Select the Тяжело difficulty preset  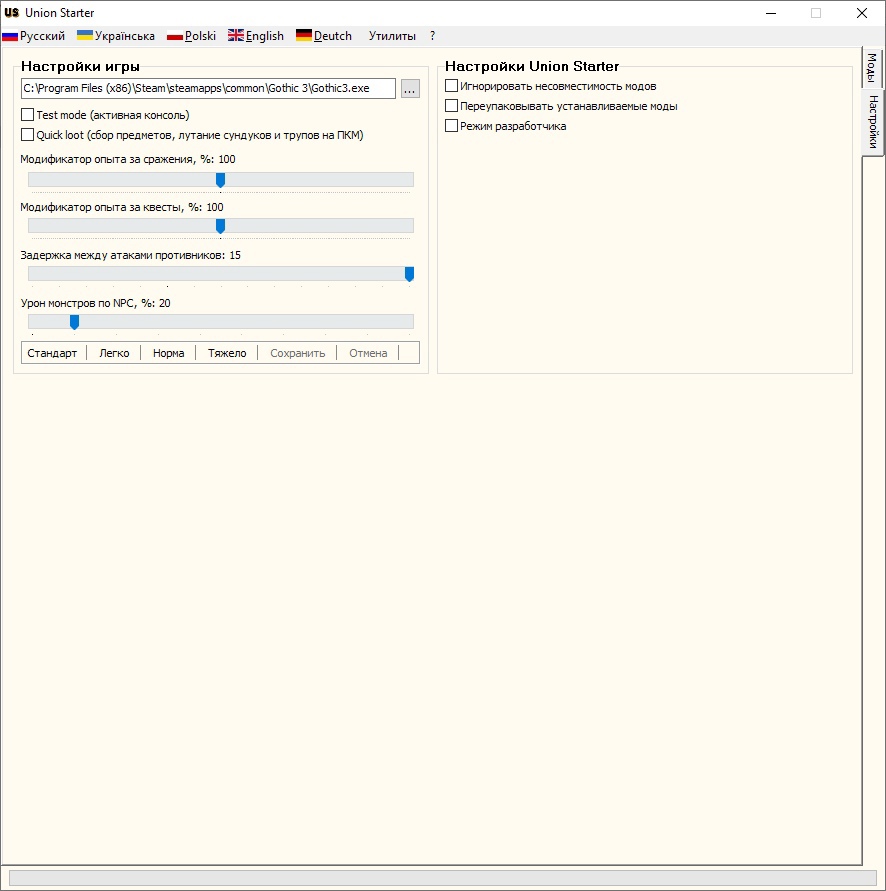[x=227, y=353]
